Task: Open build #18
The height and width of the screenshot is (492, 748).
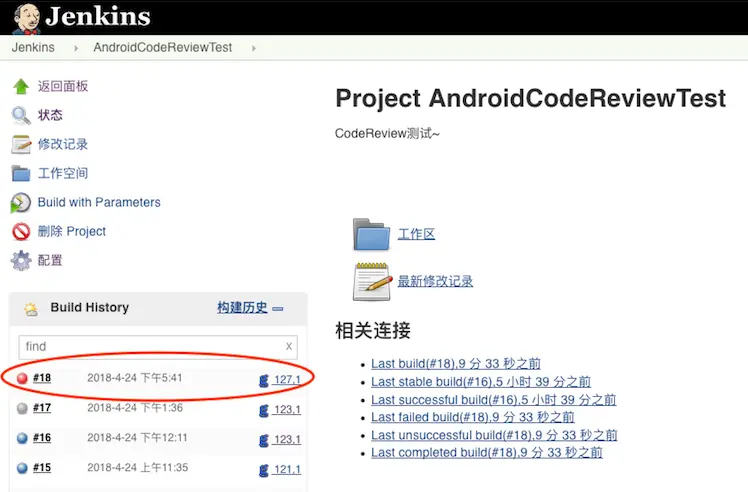Action: (42, 378)
